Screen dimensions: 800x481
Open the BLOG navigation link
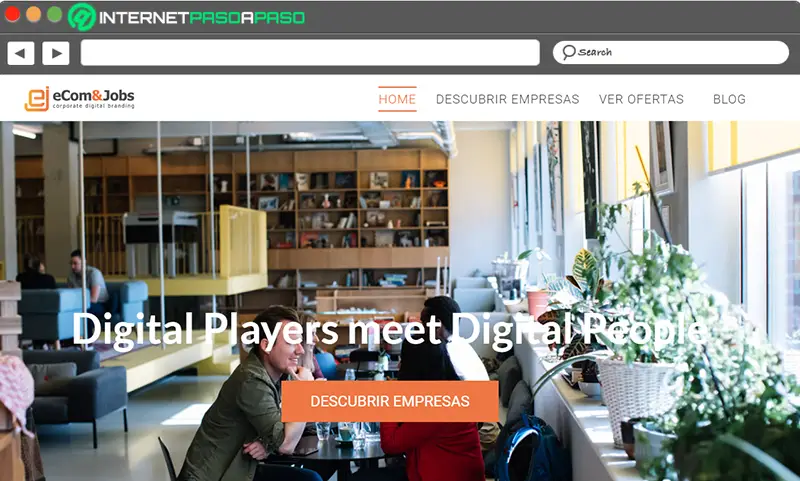pos(729,99)
